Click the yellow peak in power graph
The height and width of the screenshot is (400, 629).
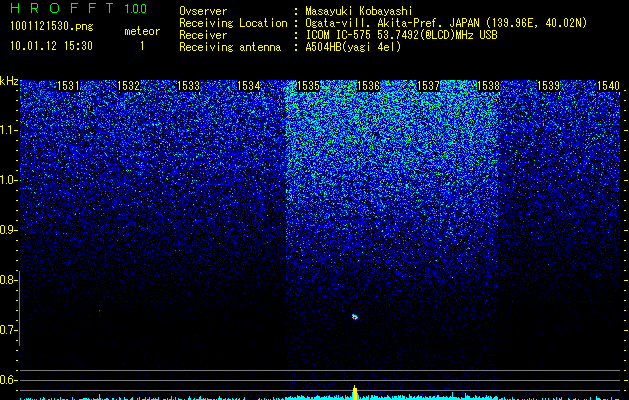coord(355,392)
